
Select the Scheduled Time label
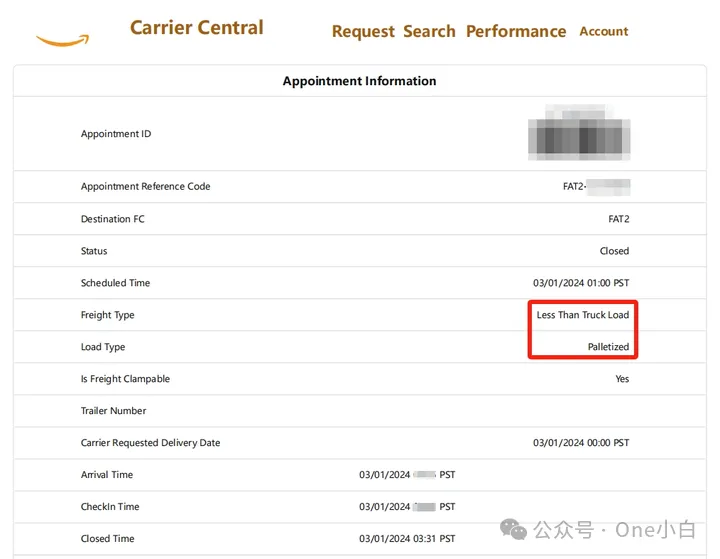pos(115,283)
